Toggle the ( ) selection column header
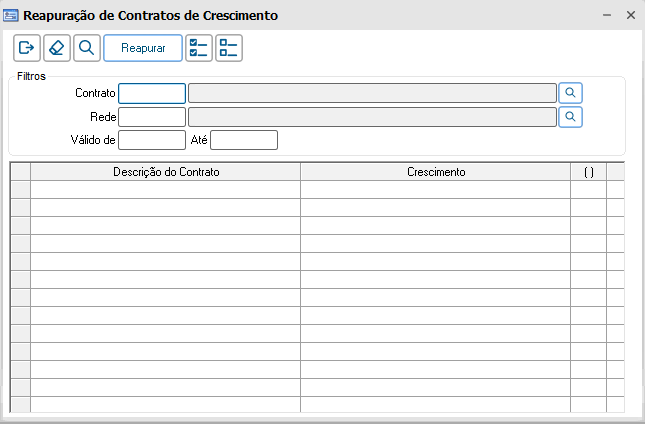The image size is (645, 424). [588, 172]
